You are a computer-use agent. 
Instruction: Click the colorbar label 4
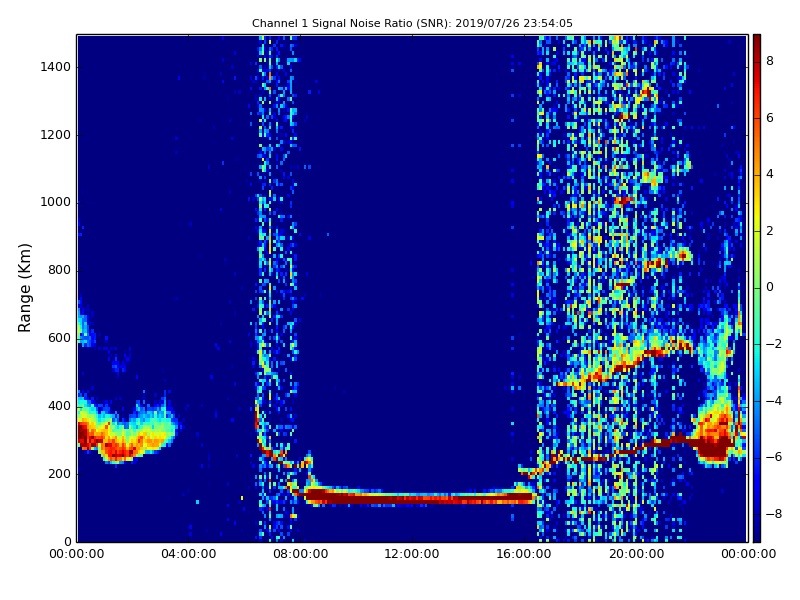770,174
